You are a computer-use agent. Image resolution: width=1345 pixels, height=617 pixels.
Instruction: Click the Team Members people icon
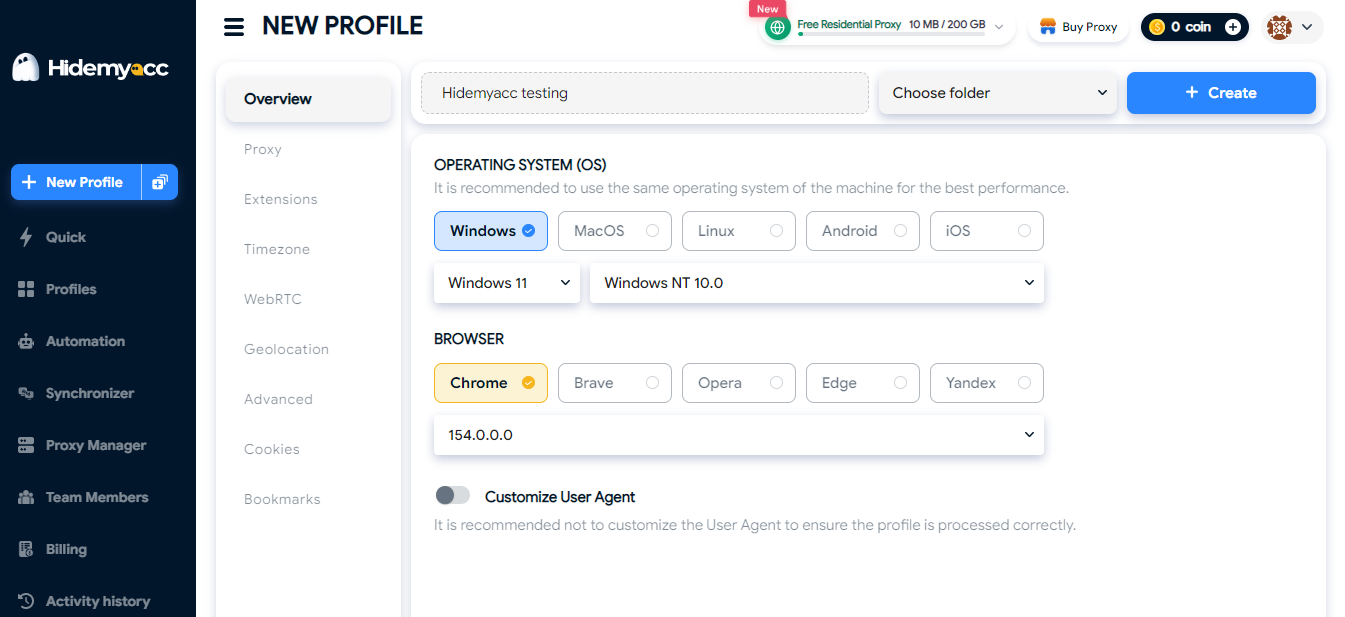[26, 497]
